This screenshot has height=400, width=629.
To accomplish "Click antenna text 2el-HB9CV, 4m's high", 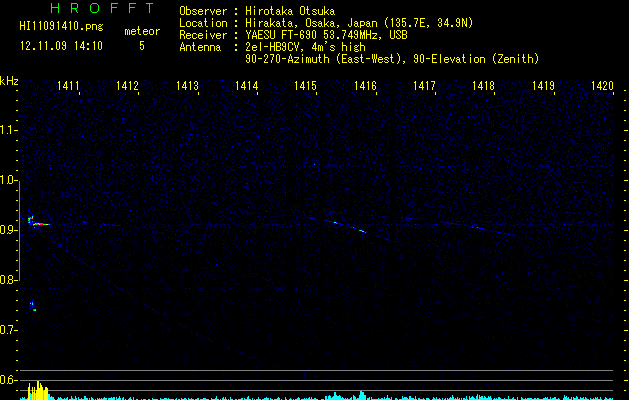I will pos(305,47).
